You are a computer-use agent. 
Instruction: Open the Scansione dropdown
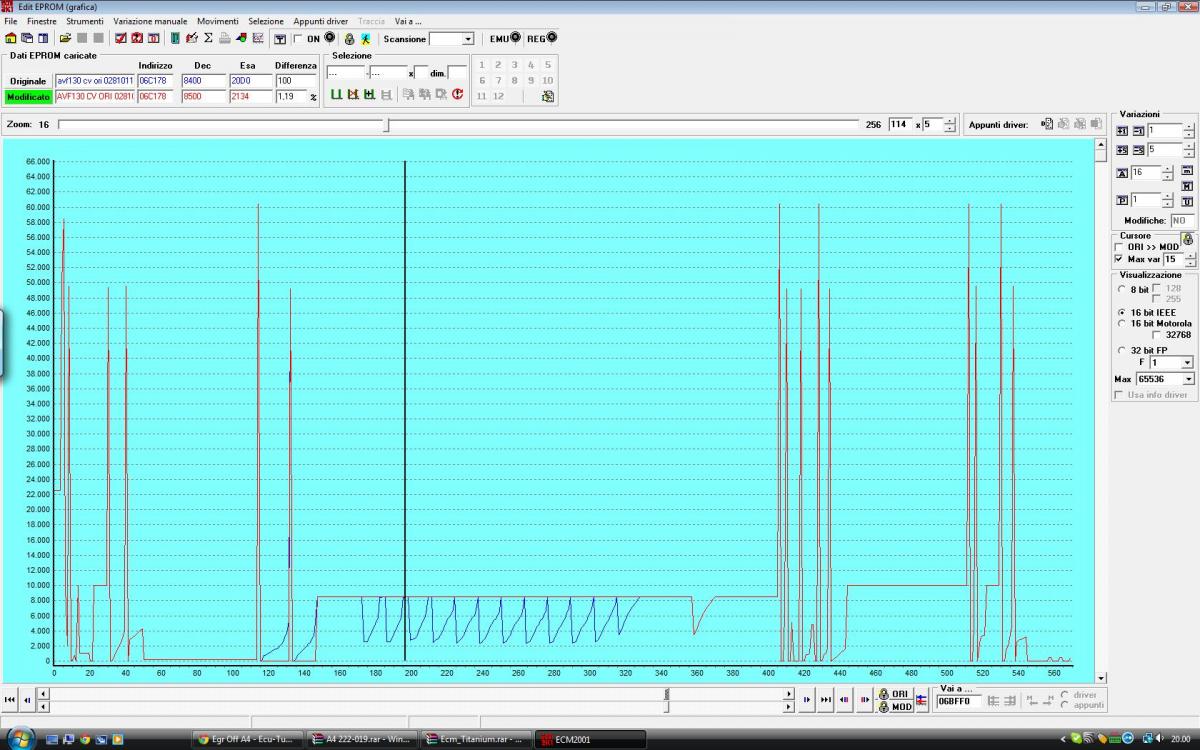pos(468,39)
